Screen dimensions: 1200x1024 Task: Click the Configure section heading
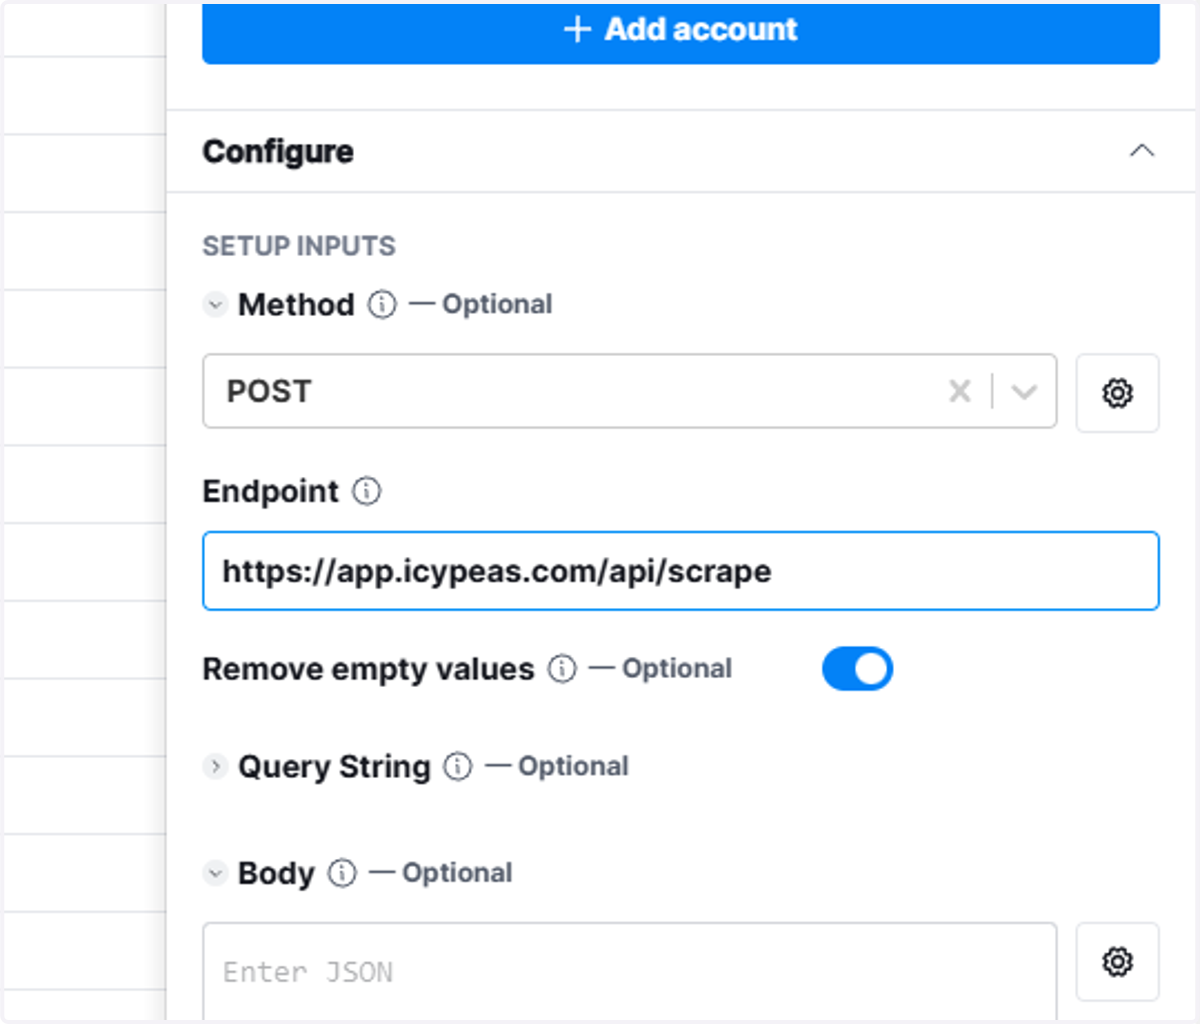pyautogui.click(x=278, y=151)
